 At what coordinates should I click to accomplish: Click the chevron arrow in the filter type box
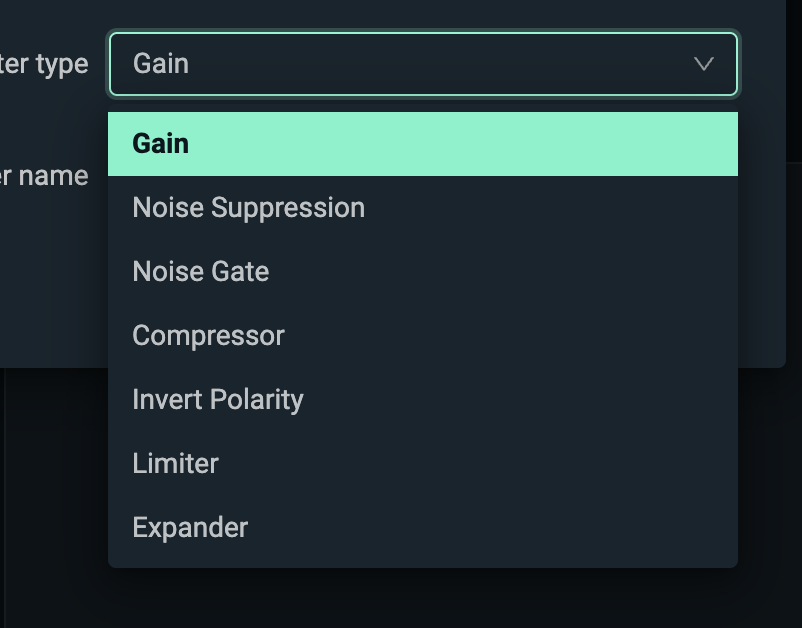pyautogui.click(x=703, y=64)
